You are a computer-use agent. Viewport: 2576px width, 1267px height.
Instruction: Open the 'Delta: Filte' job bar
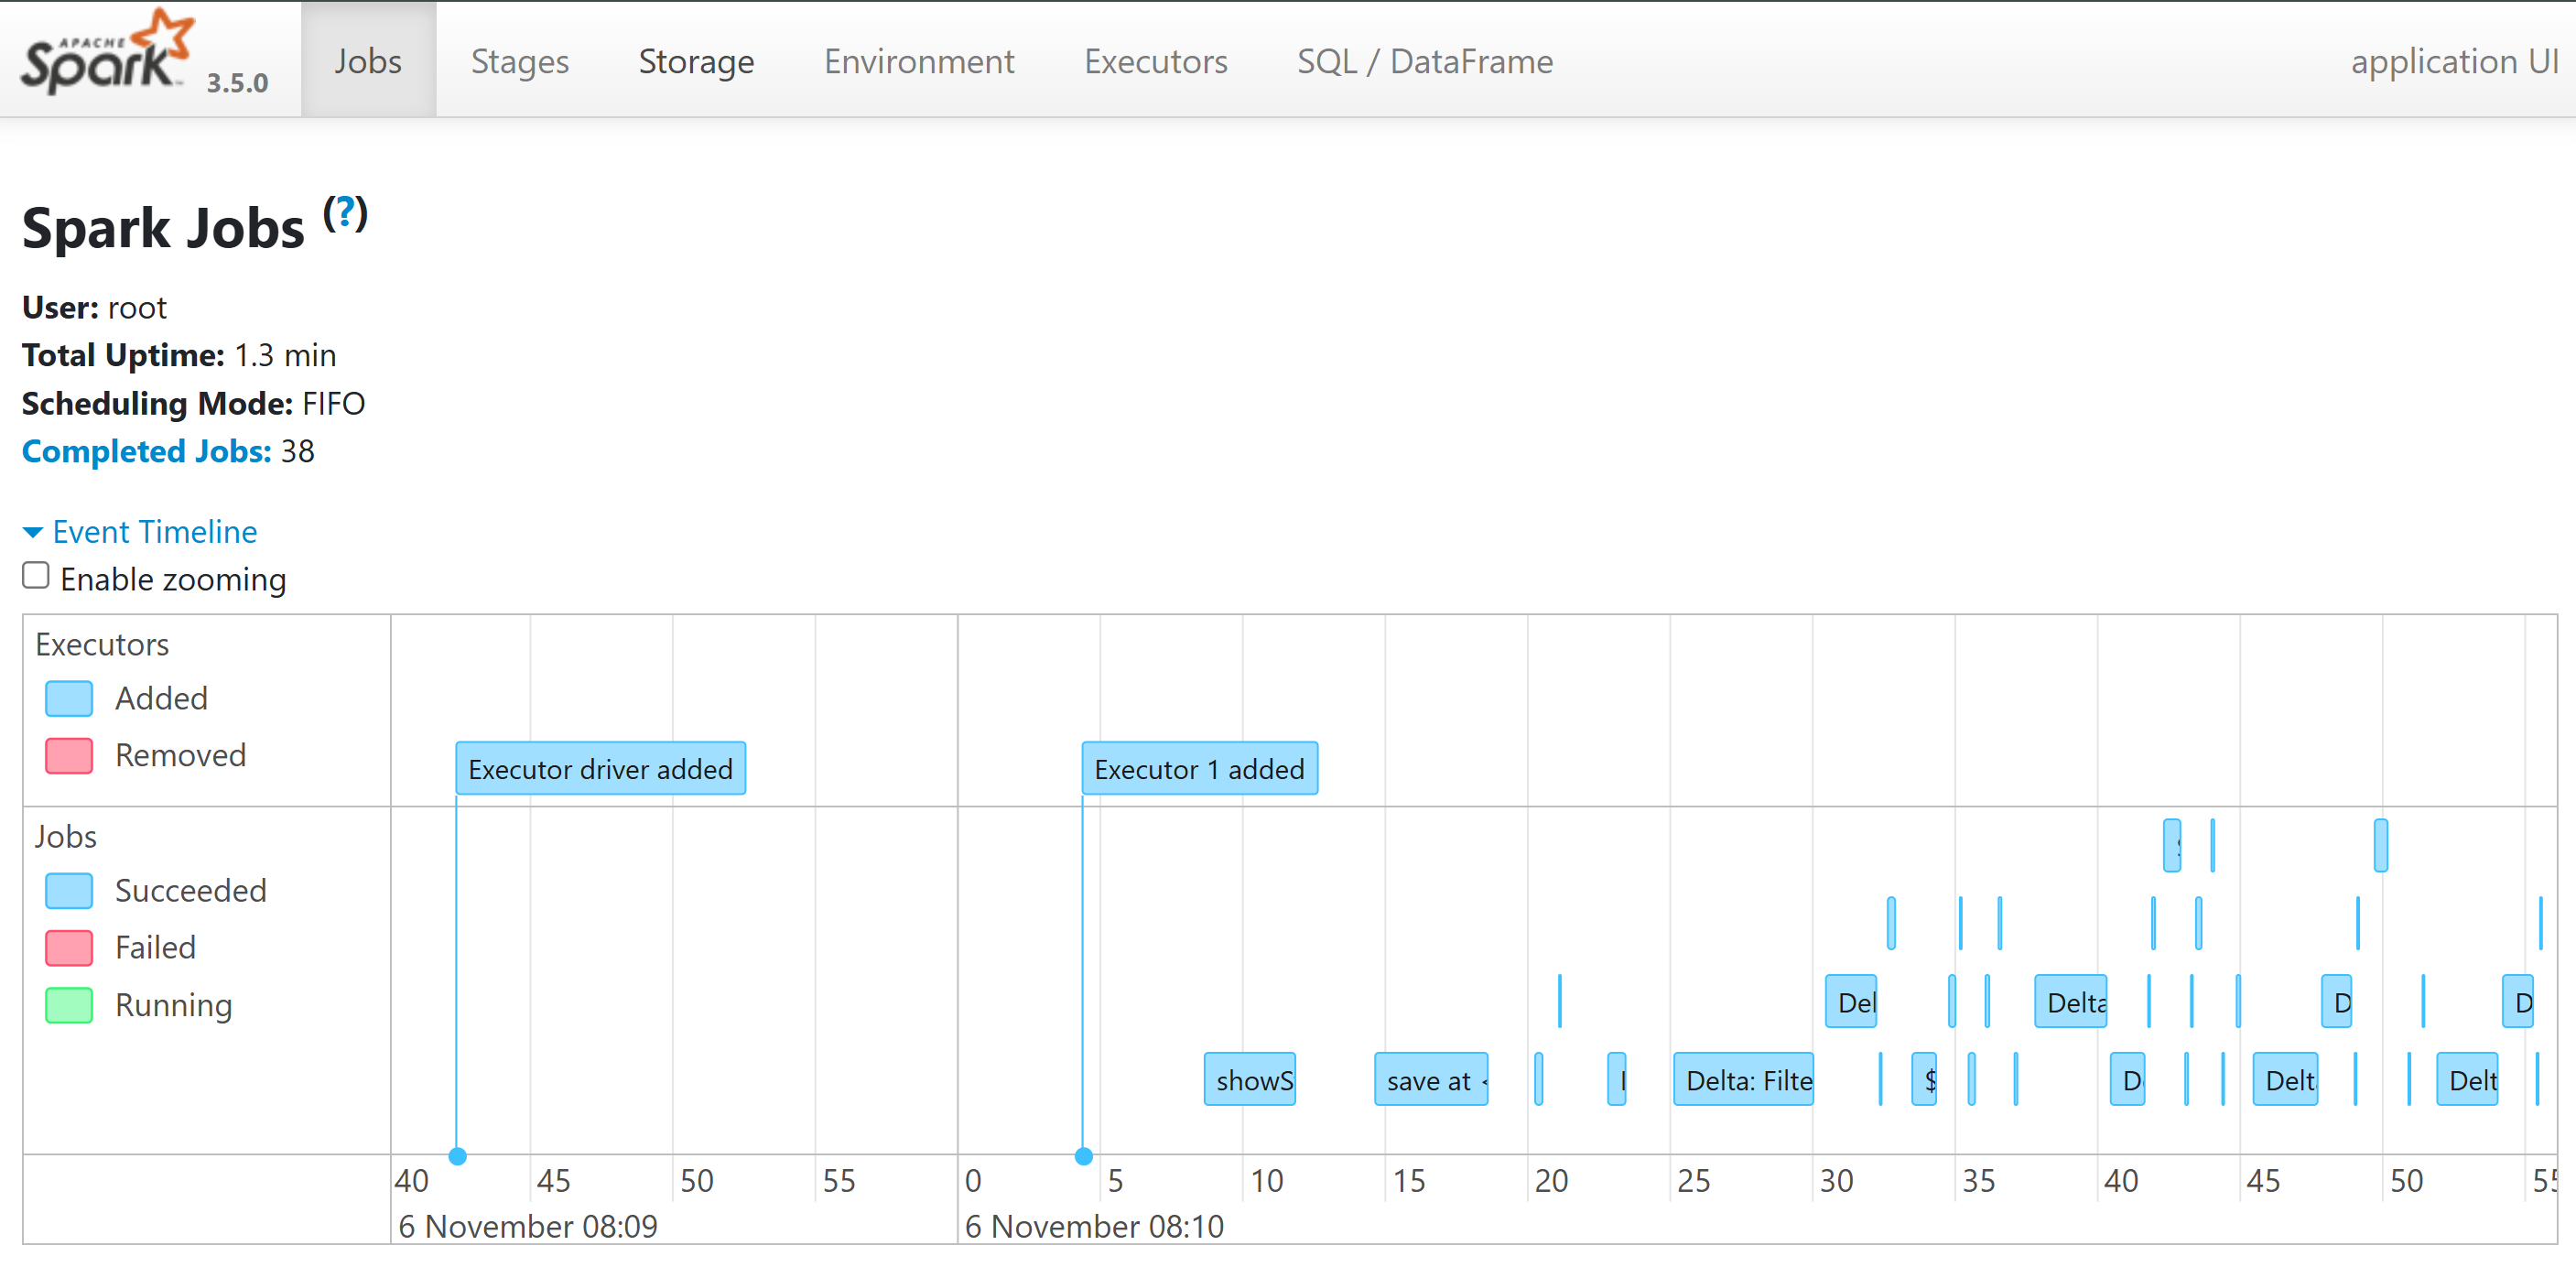click(1743, 1079)
